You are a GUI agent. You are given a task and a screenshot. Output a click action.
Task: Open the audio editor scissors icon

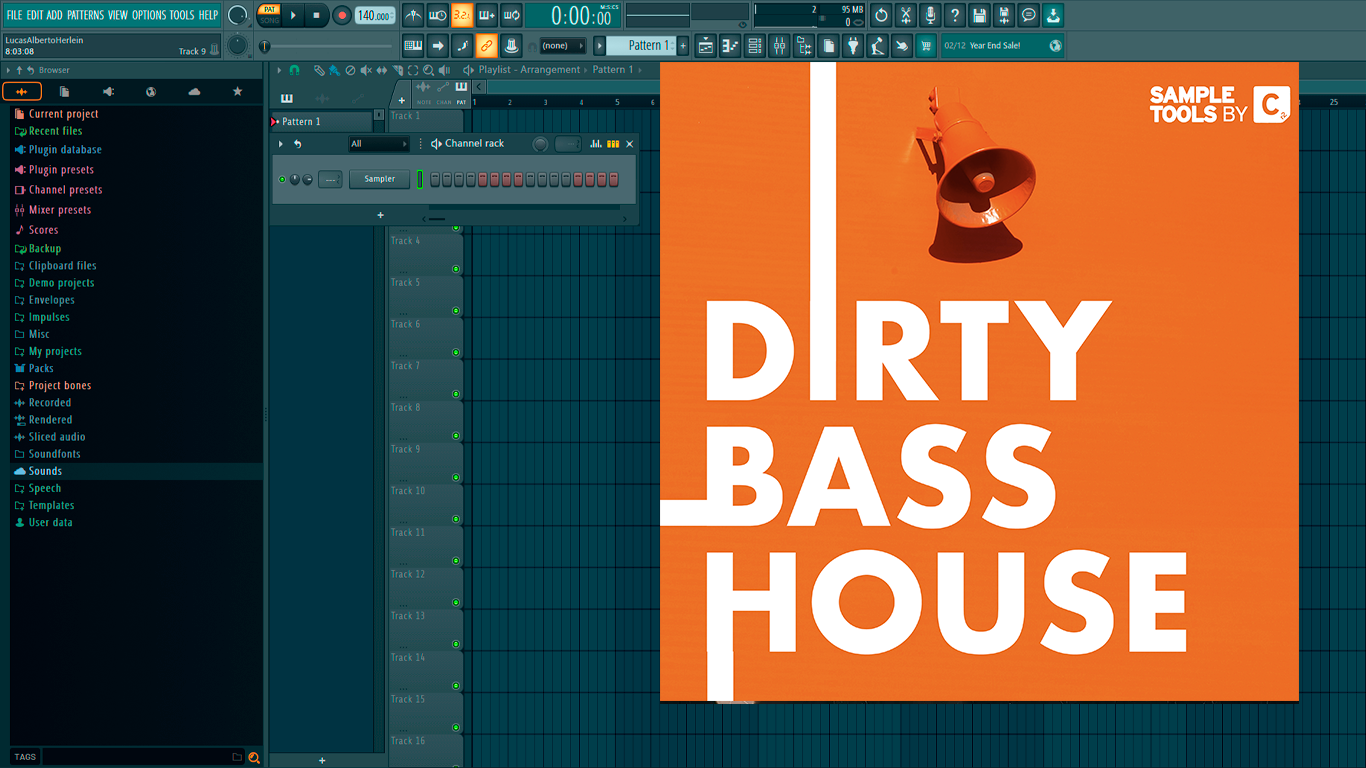click(906, 15)
